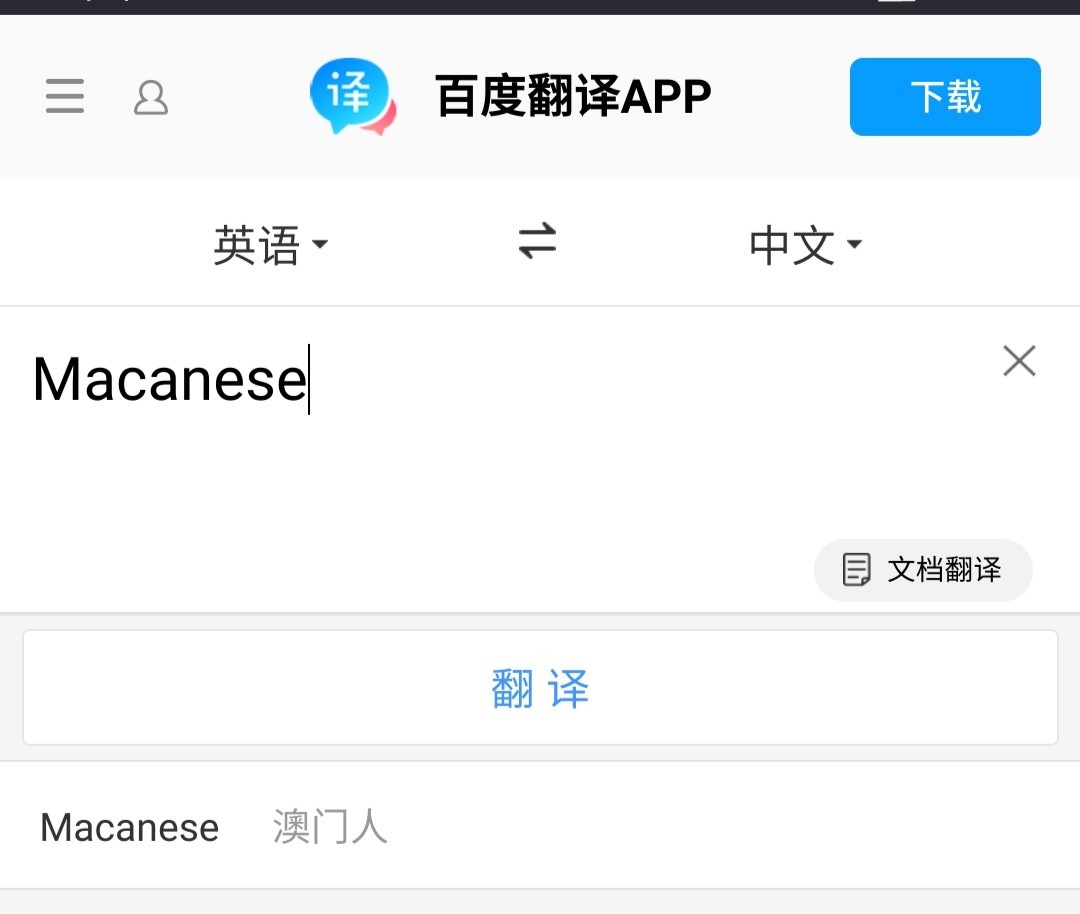Click the empty area of the text input box
Image resolution: width=1080 pixels, height=914 pixels.
pyautogui.click(x=482, y=482)
